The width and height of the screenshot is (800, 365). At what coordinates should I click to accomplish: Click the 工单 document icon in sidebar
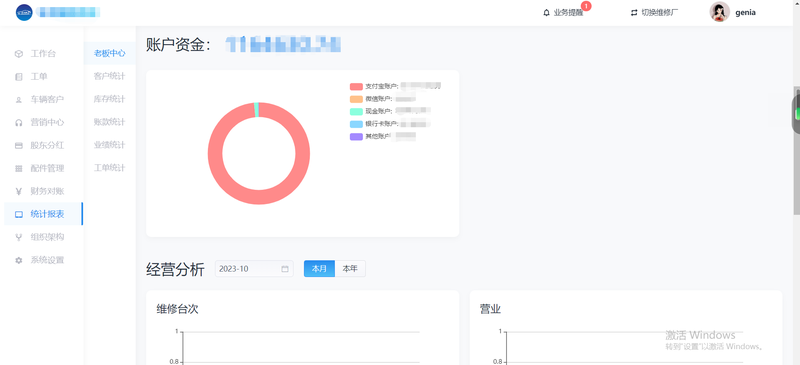point(19,77)
